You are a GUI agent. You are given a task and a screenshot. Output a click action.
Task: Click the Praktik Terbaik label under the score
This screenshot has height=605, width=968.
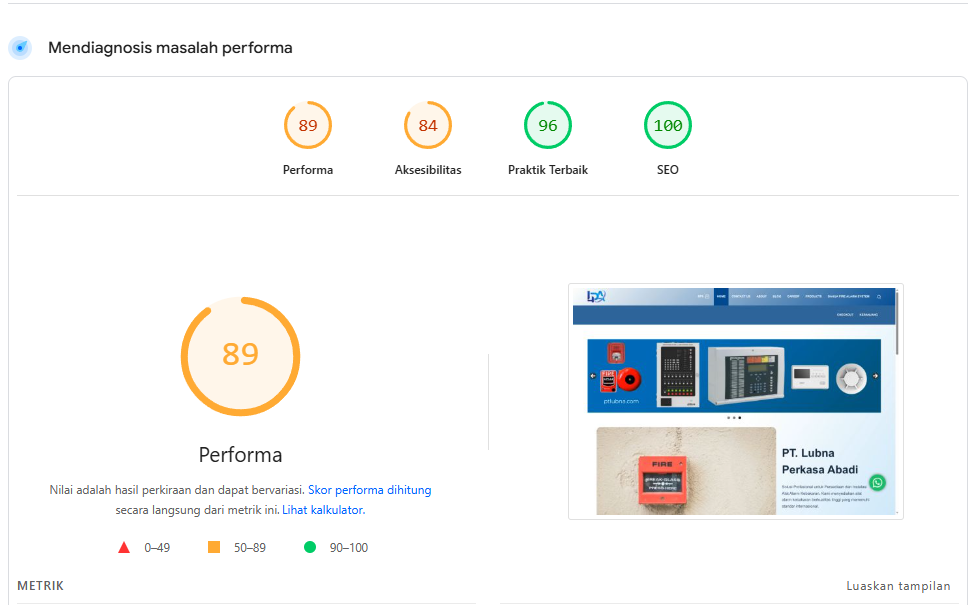pos(548,170)
